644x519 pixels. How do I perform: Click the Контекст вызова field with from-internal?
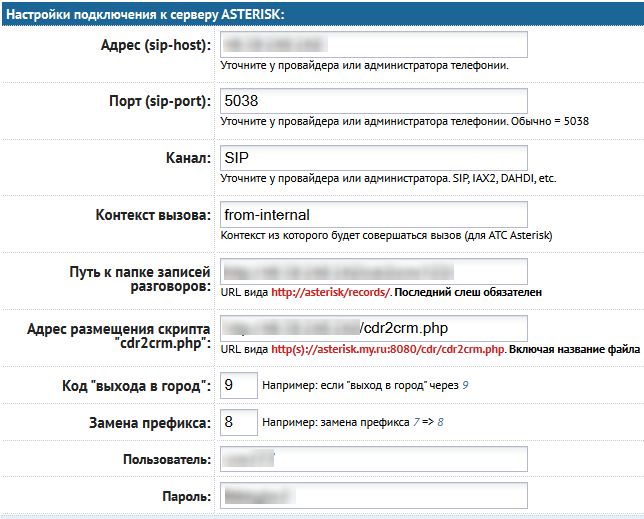click(374, 215)
